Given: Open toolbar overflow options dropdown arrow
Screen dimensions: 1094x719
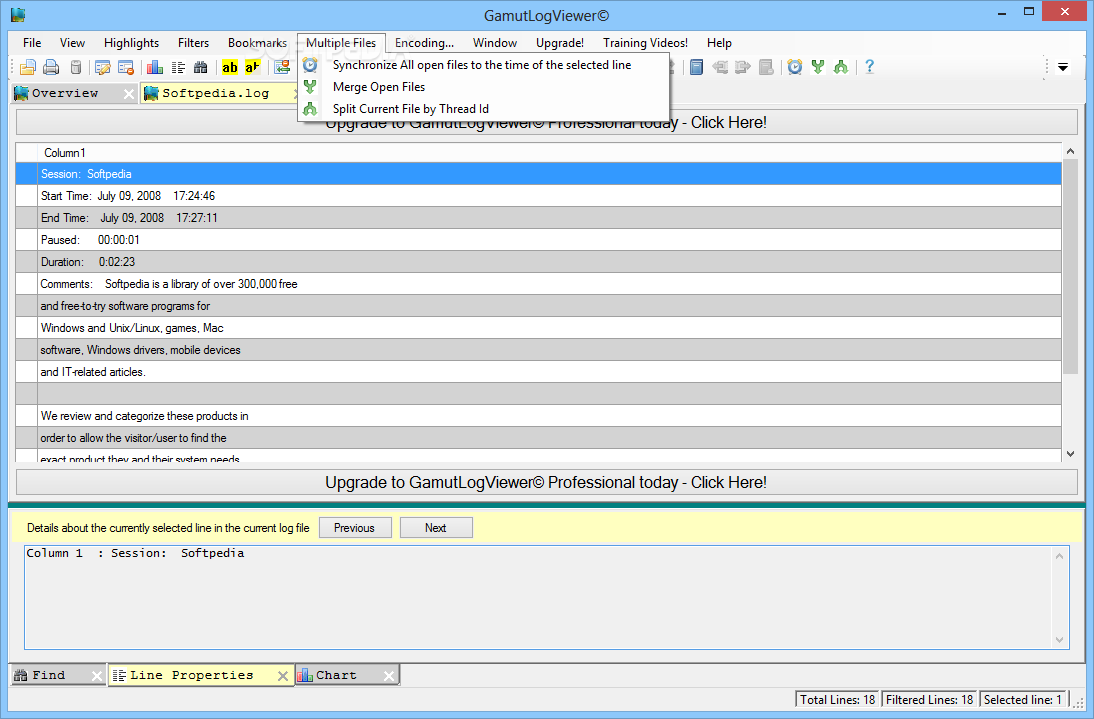Looking at the screenshot, I should tap(1063, 68).
